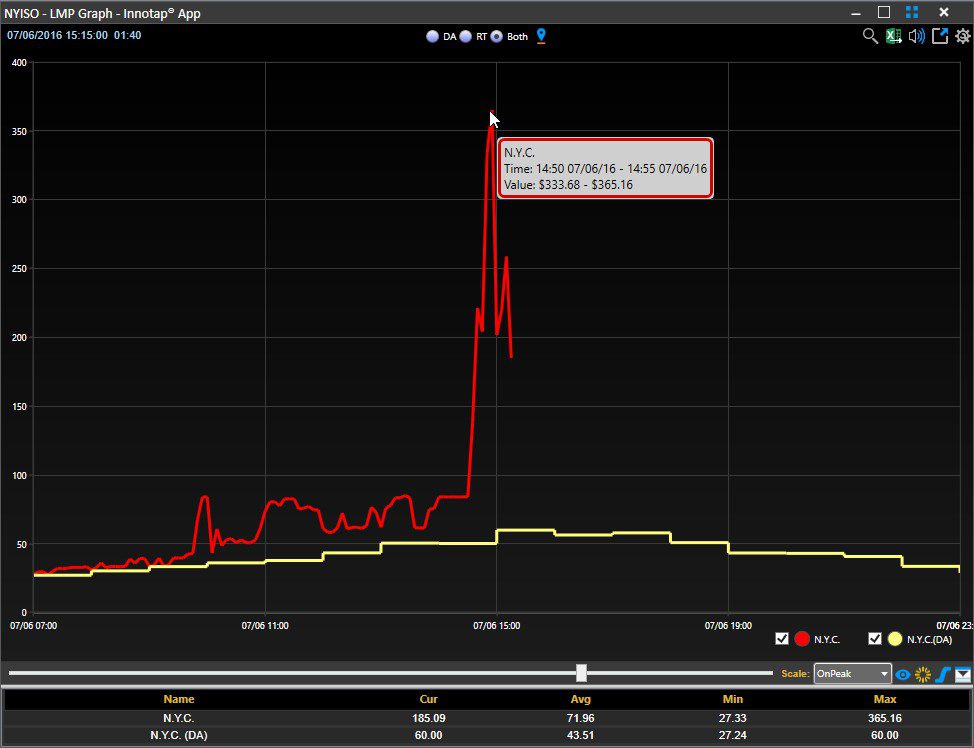Select the N.Y.C. (DA) row name cell

[179, 736]
